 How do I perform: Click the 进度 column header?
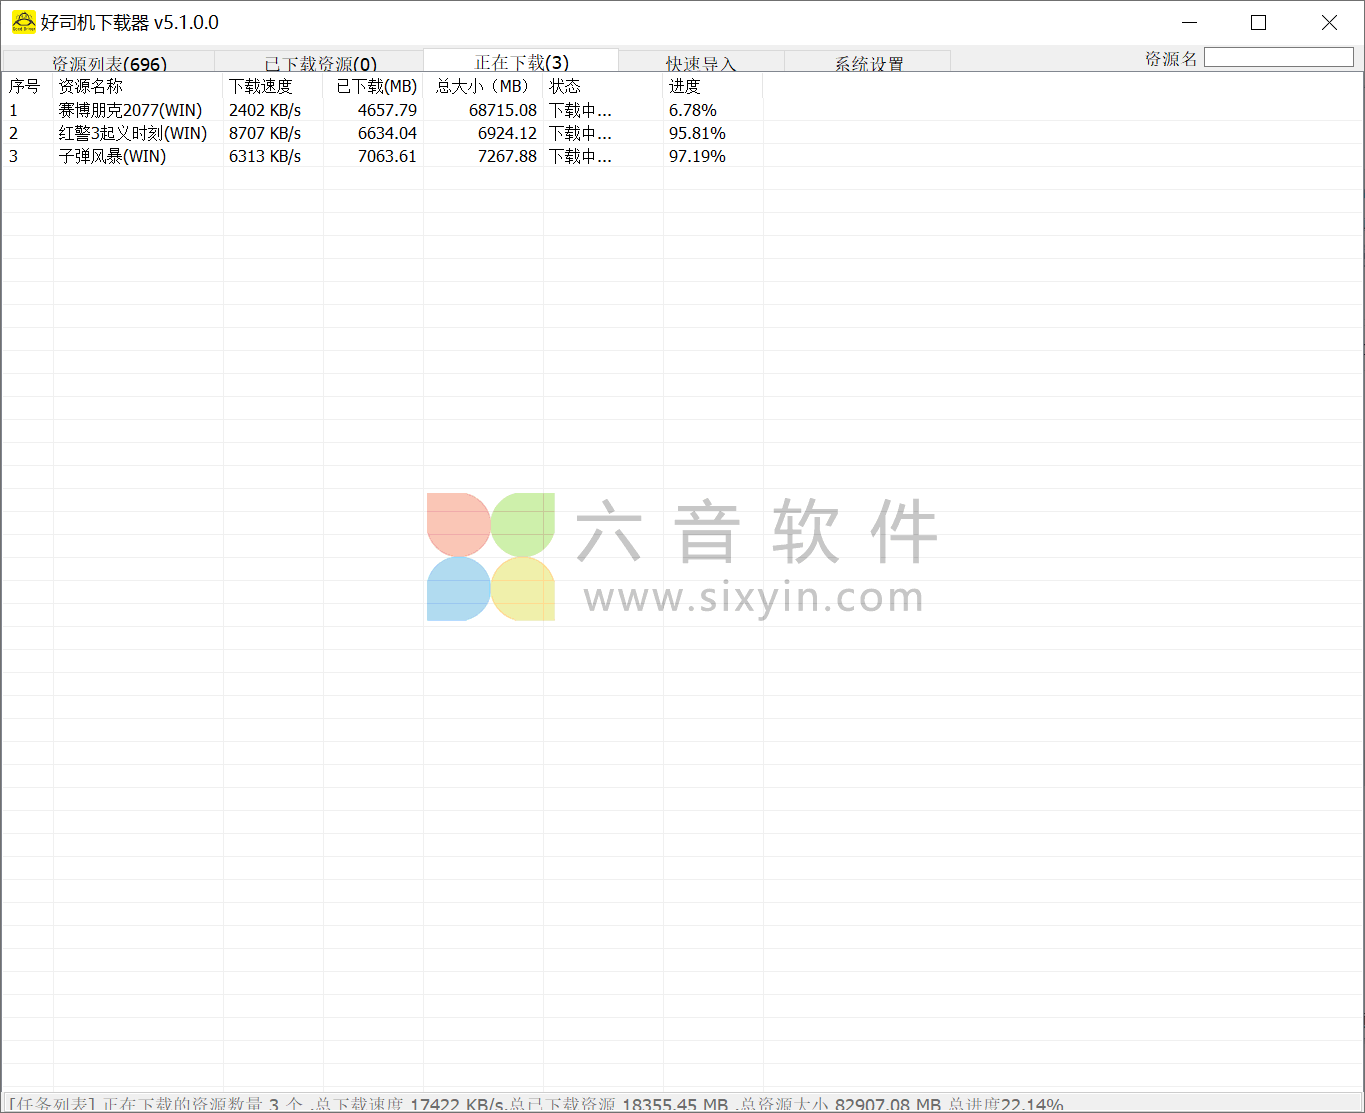click(x=680, y=86)
